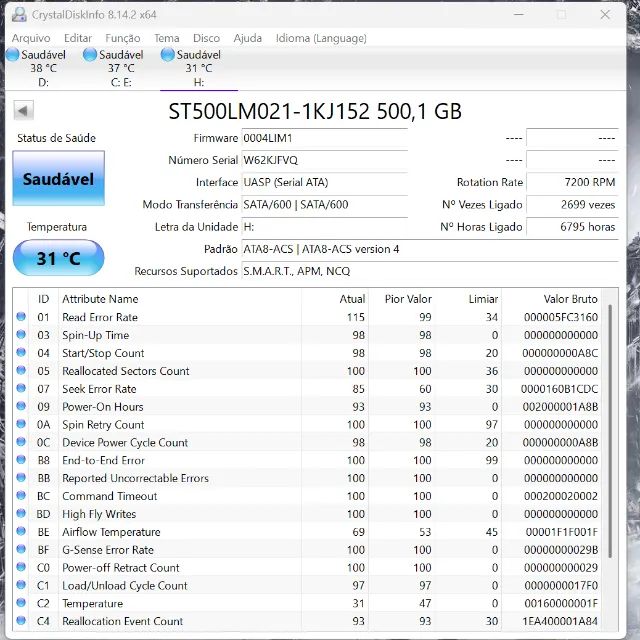
Task: Select the Load/Unload Cycle Count attribute name
Action: [124, 586]
